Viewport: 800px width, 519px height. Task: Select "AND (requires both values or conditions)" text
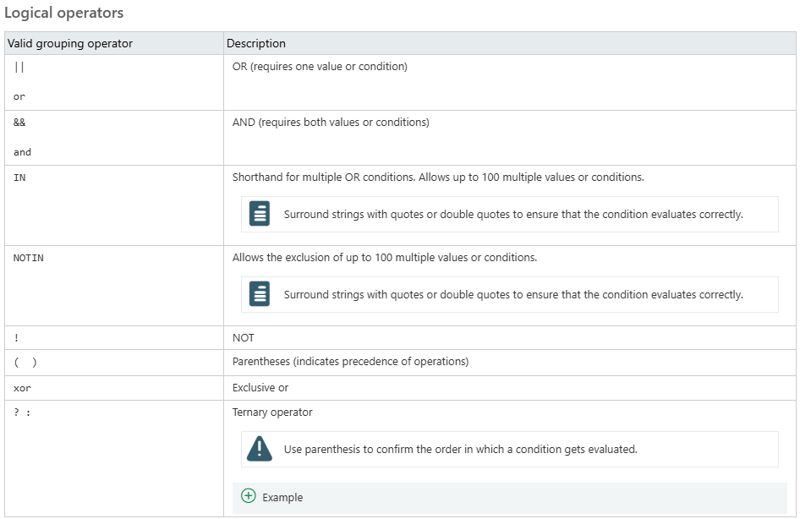coord(330,122)
